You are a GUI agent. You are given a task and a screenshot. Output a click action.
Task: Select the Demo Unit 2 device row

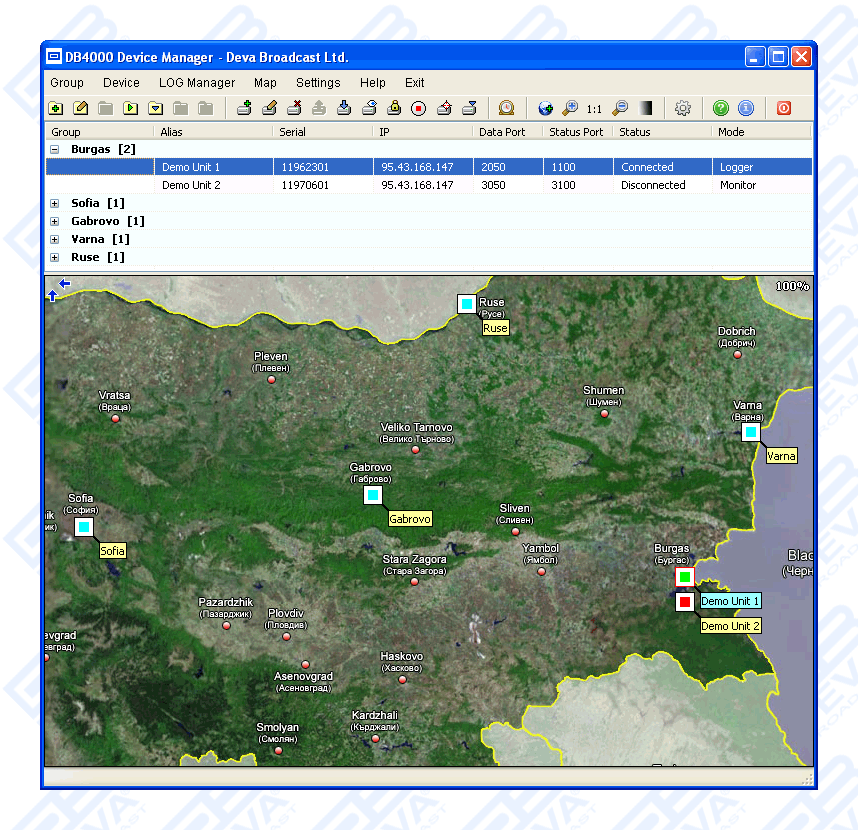(191, 185)
